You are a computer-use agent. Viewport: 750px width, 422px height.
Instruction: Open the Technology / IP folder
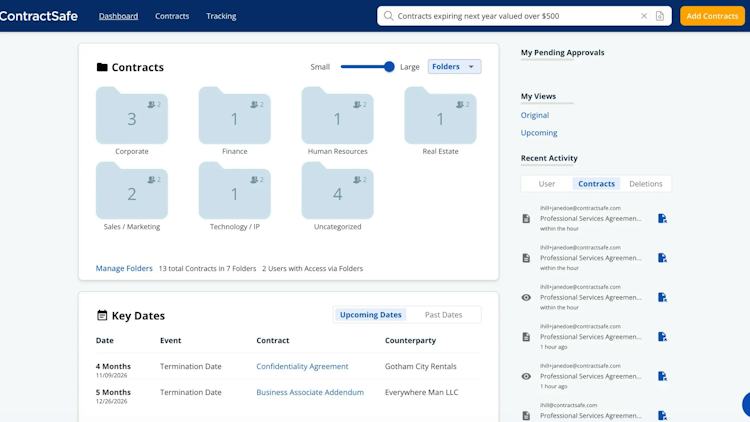pyautogui.click(x=234, y=190)
